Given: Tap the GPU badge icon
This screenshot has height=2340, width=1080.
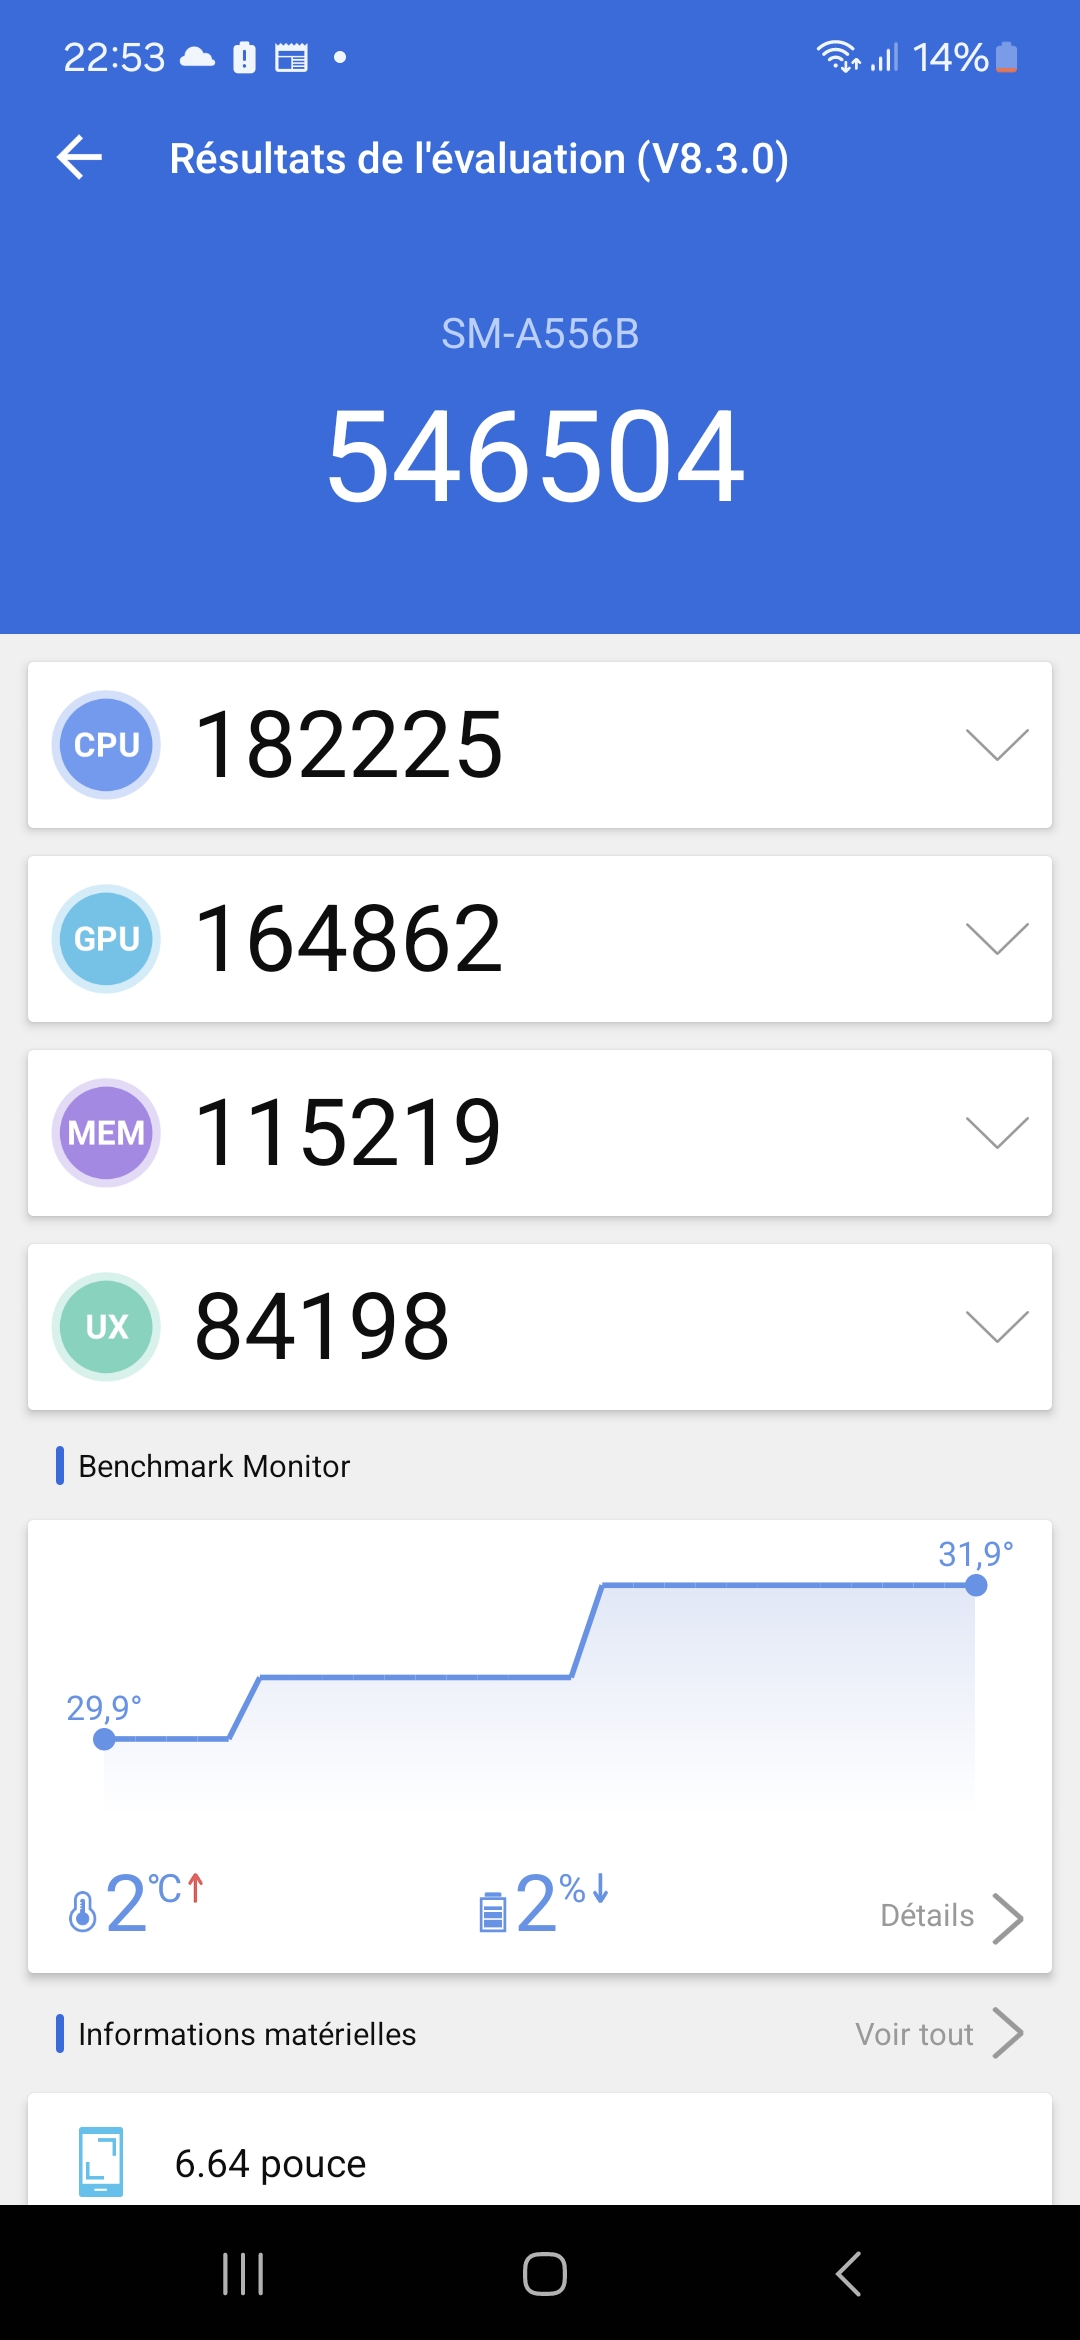Looking at the screenshot, I should [x=106, y=939].
